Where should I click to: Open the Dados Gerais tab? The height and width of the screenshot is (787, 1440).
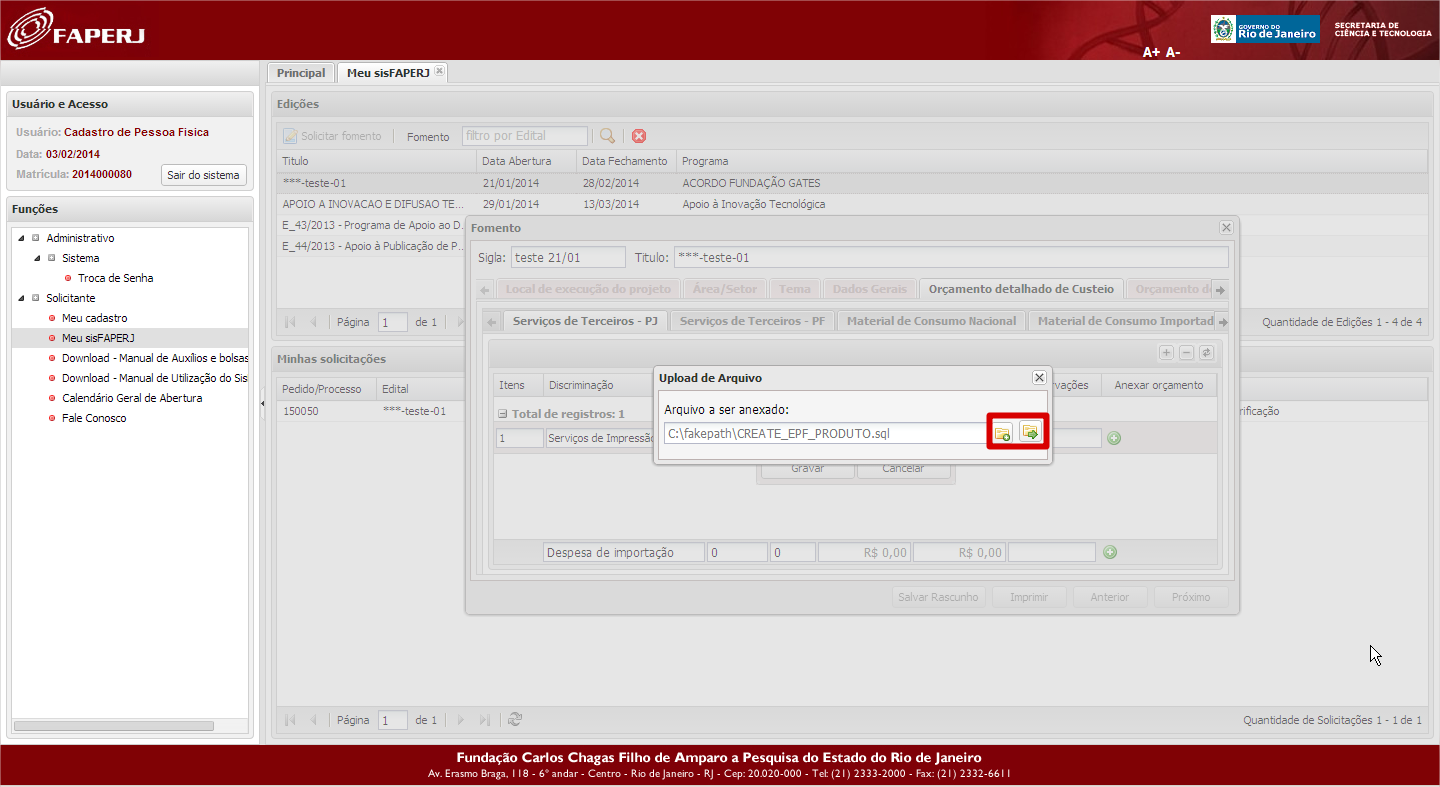870,289
